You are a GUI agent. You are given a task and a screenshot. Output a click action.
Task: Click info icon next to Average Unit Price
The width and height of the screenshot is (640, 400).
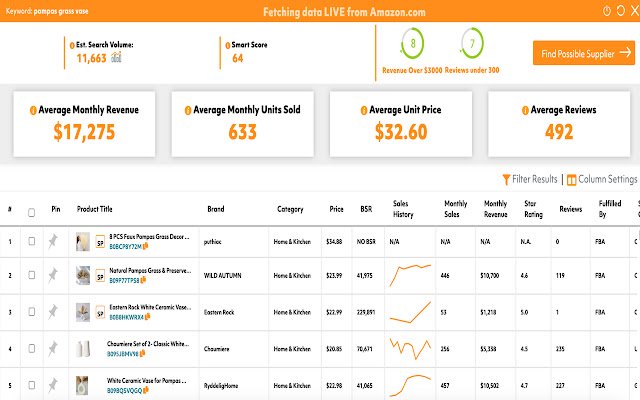point(364,110)
